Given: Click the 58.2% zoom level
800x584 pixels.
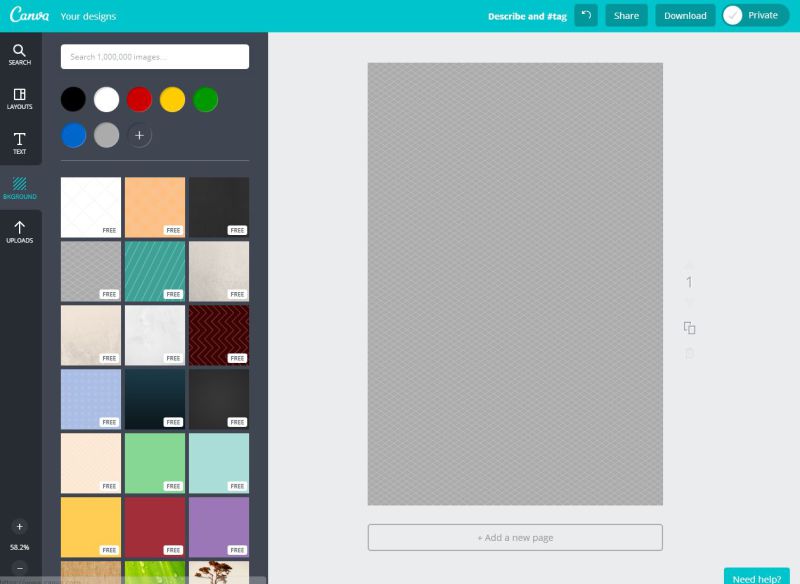Looking at the screenshot, I should click(19, 547).
